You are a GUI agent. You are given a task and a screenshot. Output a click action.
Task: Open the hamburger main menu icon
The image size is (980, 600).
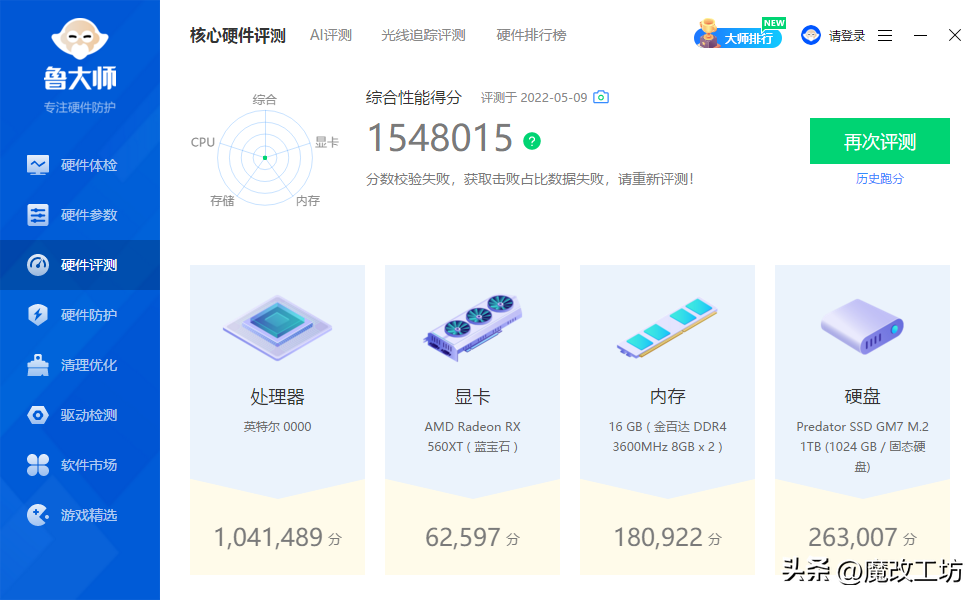(885, 36)
